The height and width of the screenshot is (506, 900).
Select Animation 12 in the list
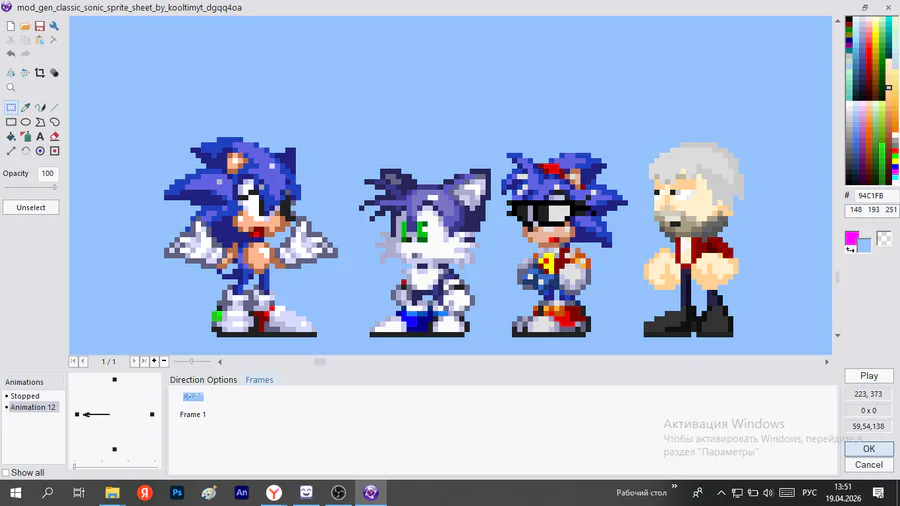click(33, 407)
